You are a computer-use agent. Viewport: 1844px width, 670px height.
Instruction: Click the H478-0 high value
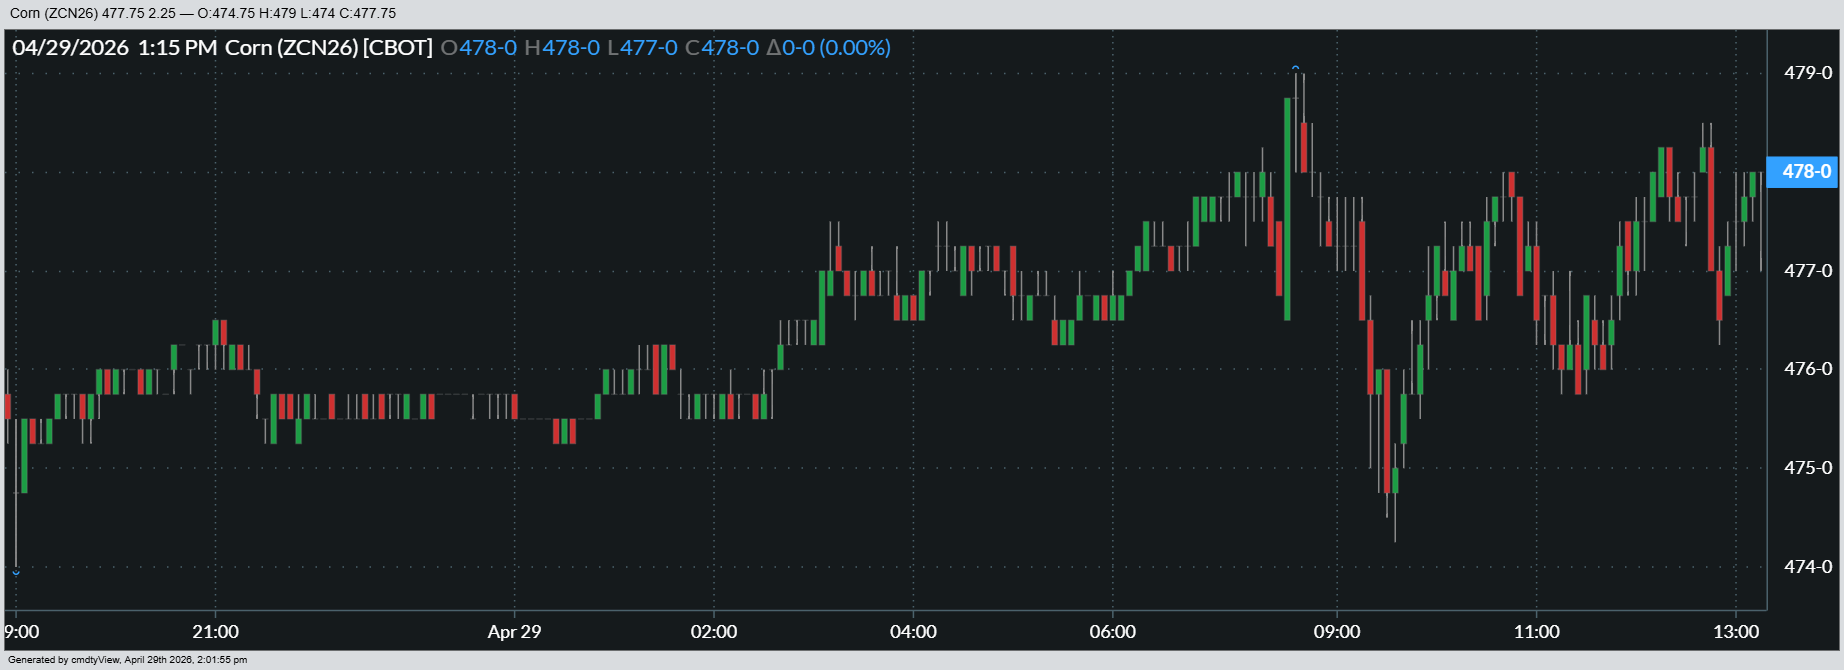562,48
